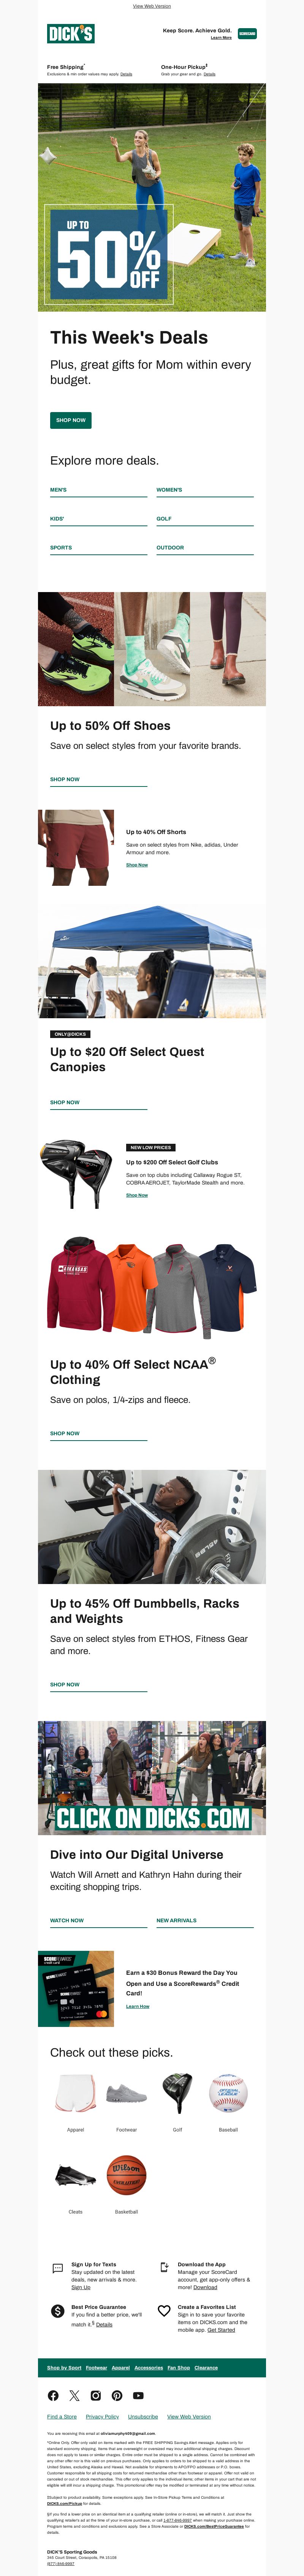Click the DICK'S logo in header
304x2576 pixels.
point(70,34)
